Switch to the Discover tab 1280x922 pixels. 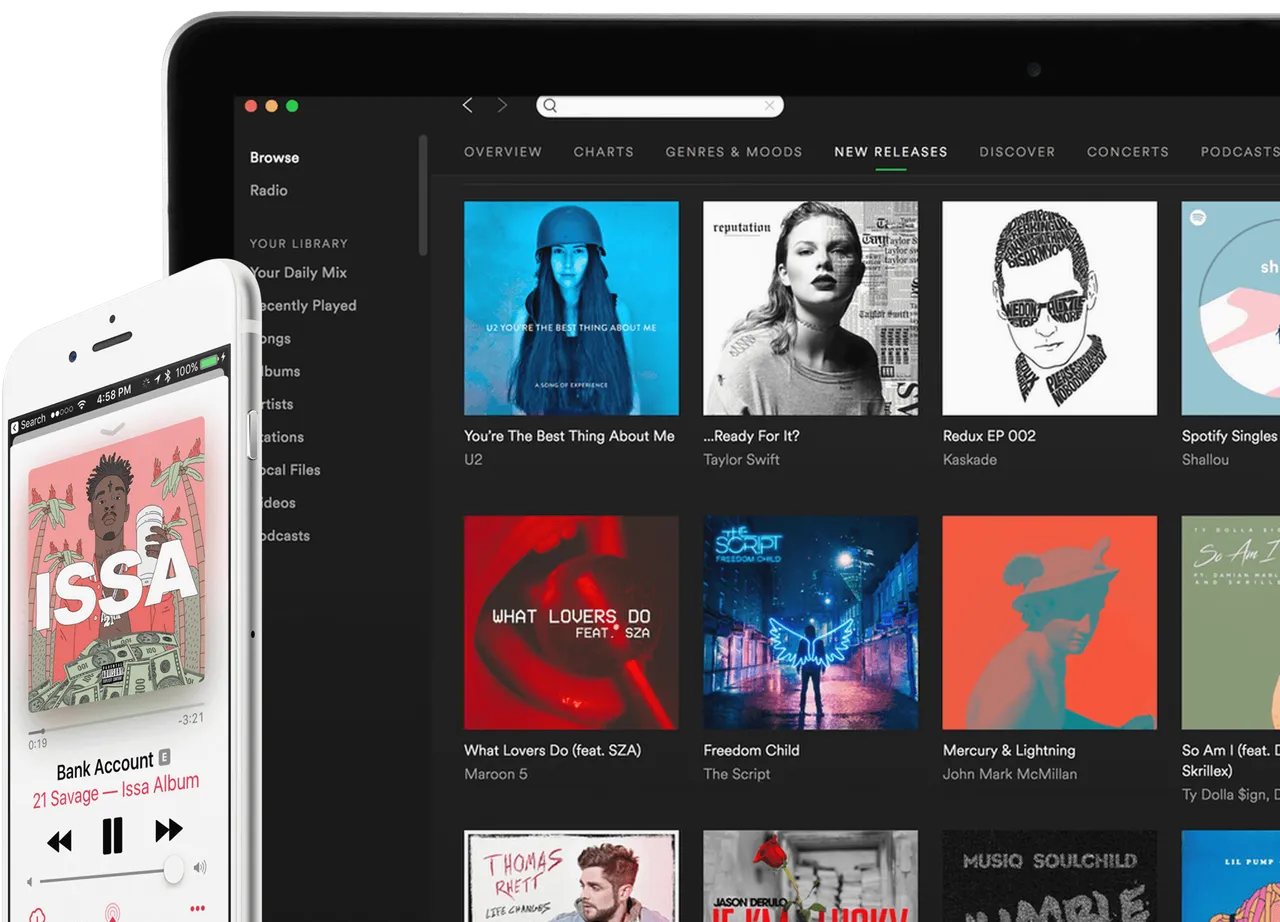[1017, 152]
